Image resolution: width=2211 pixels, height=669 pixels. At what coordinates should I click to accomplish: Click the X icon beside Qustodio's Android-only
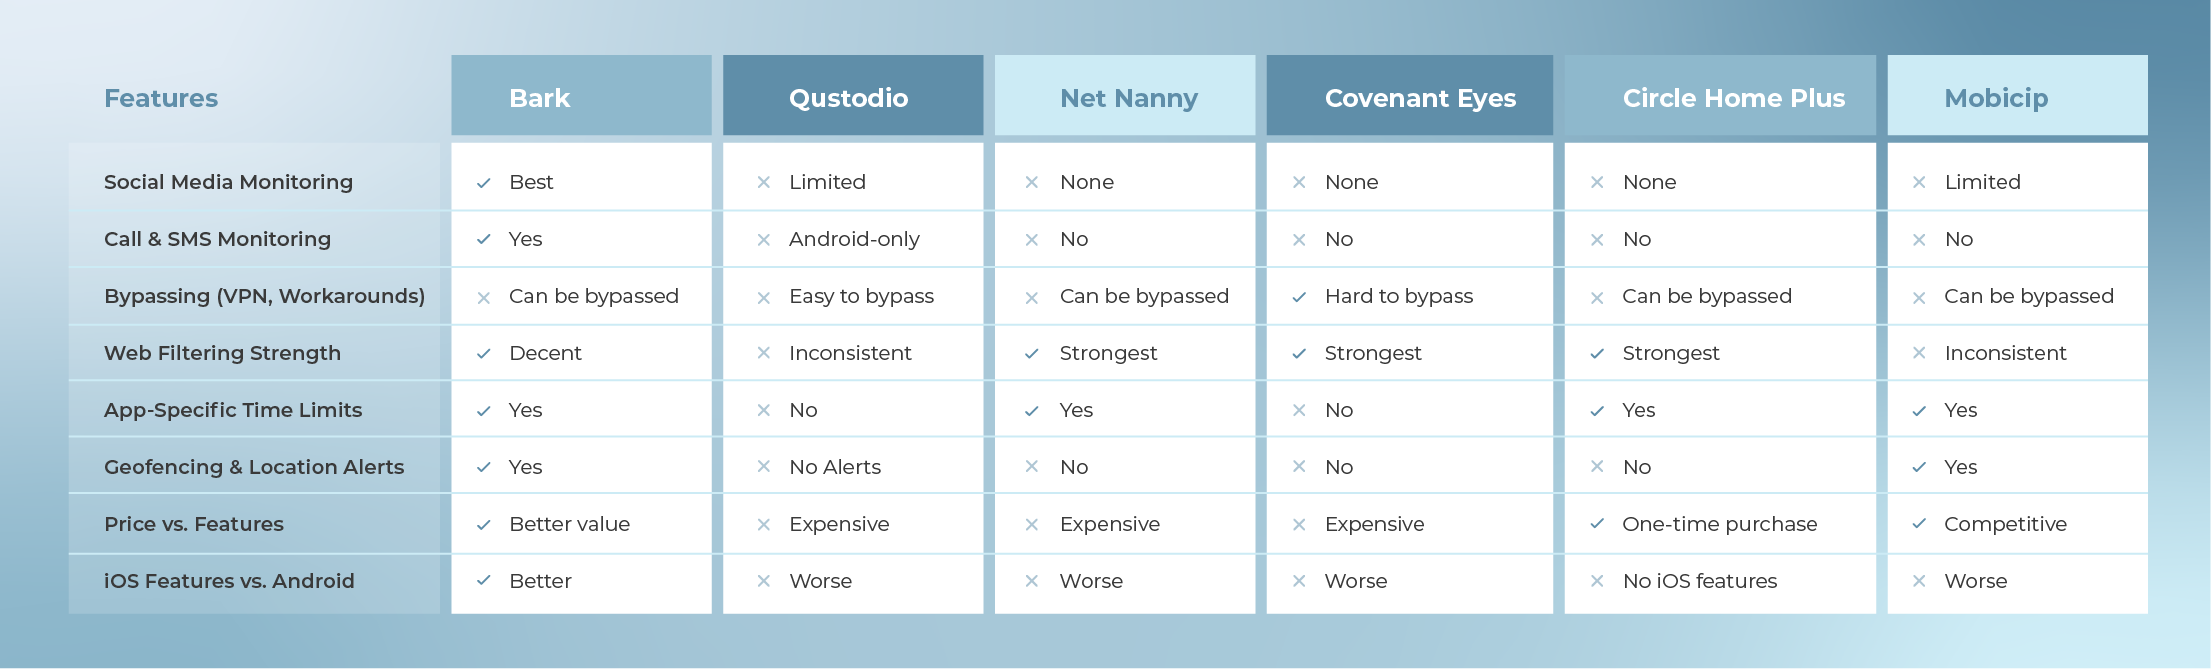point(764,240)
